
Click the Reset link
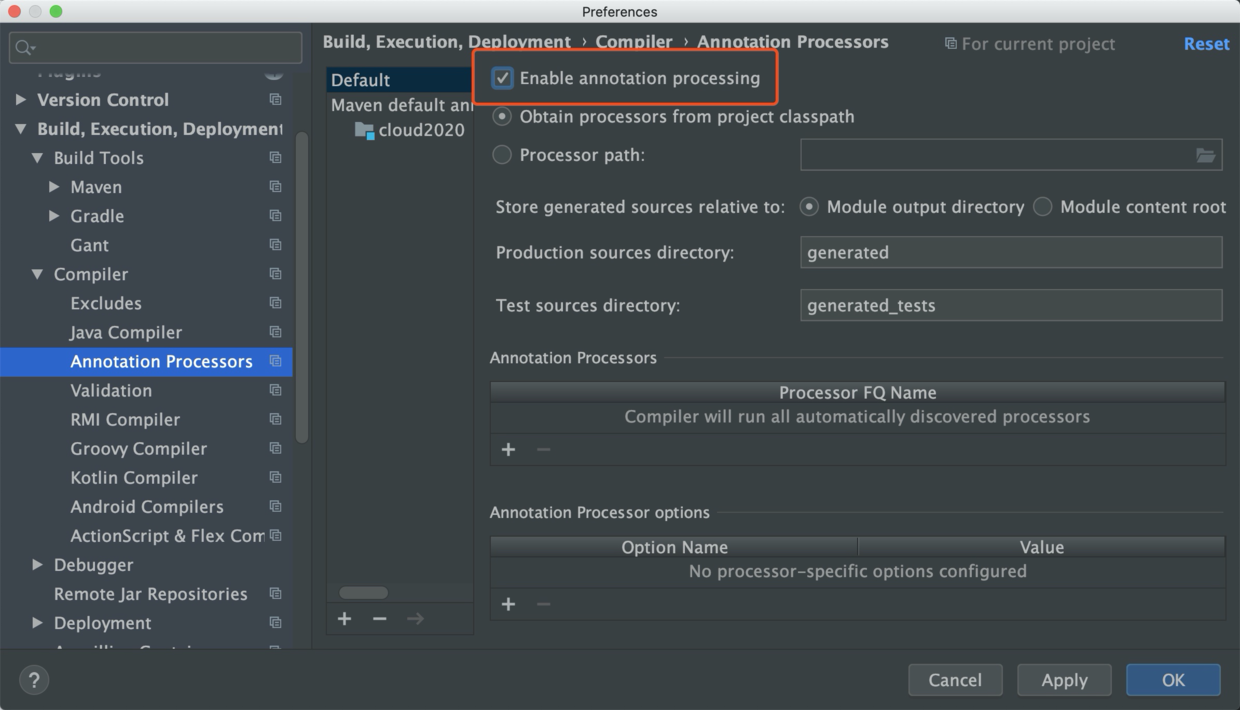(1206, 44)
